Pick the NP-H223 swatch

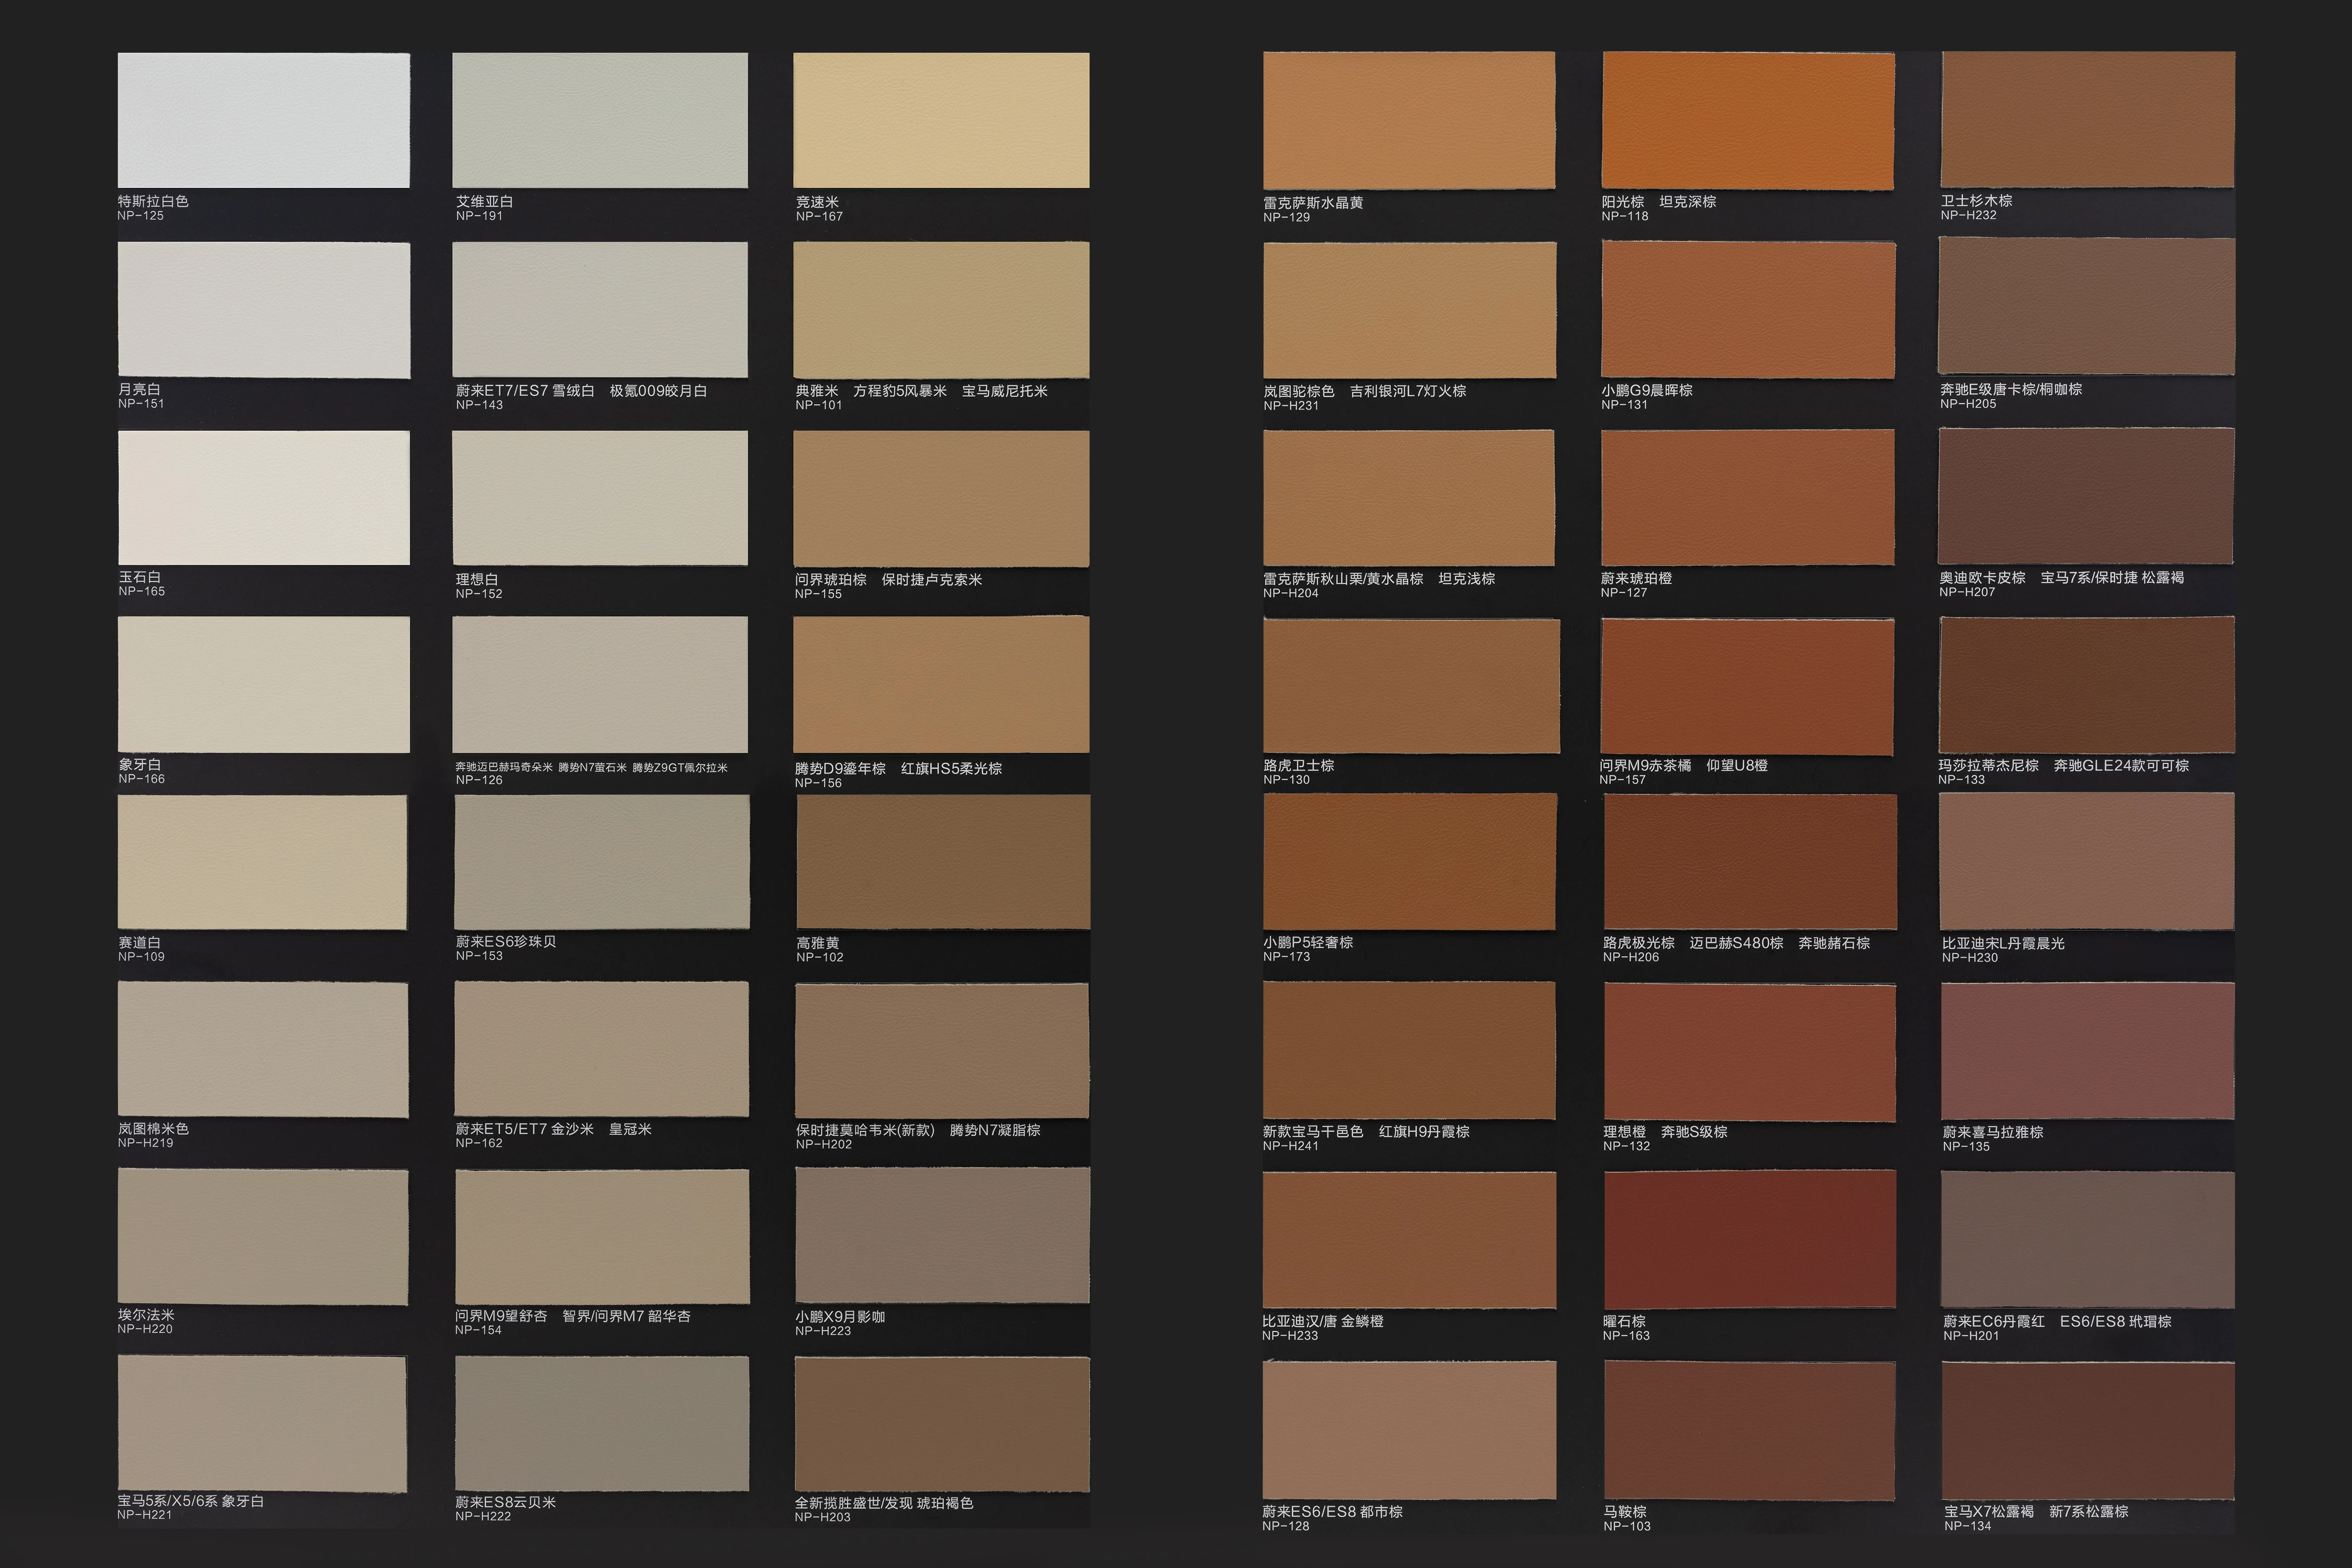click(x=943, y=1236)
